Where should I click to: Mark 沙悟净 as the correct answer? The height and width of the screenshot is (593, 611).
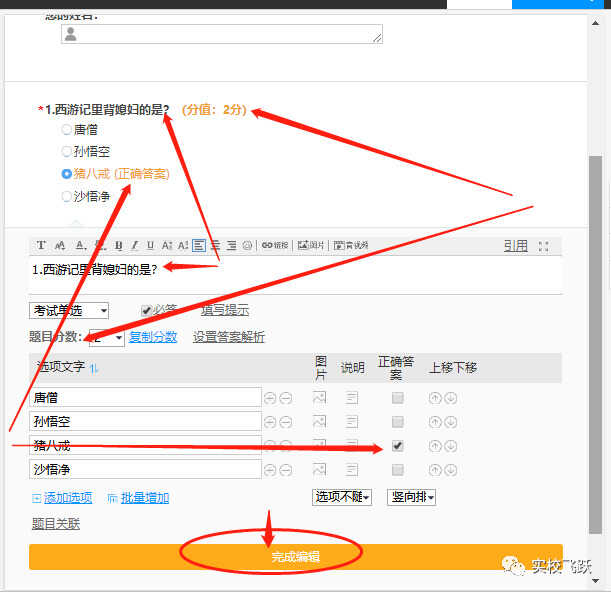[397, 469]
